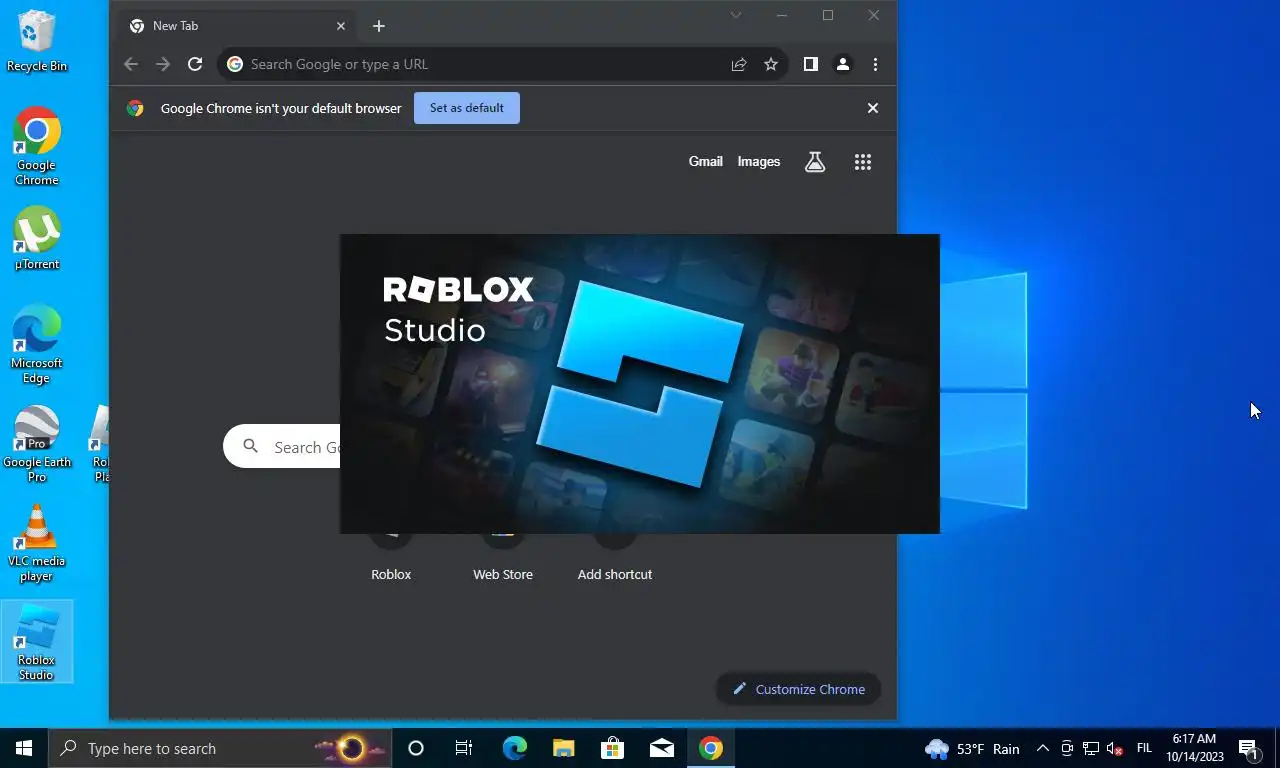
Task: Open Gmail link
Action: point(706,162)
